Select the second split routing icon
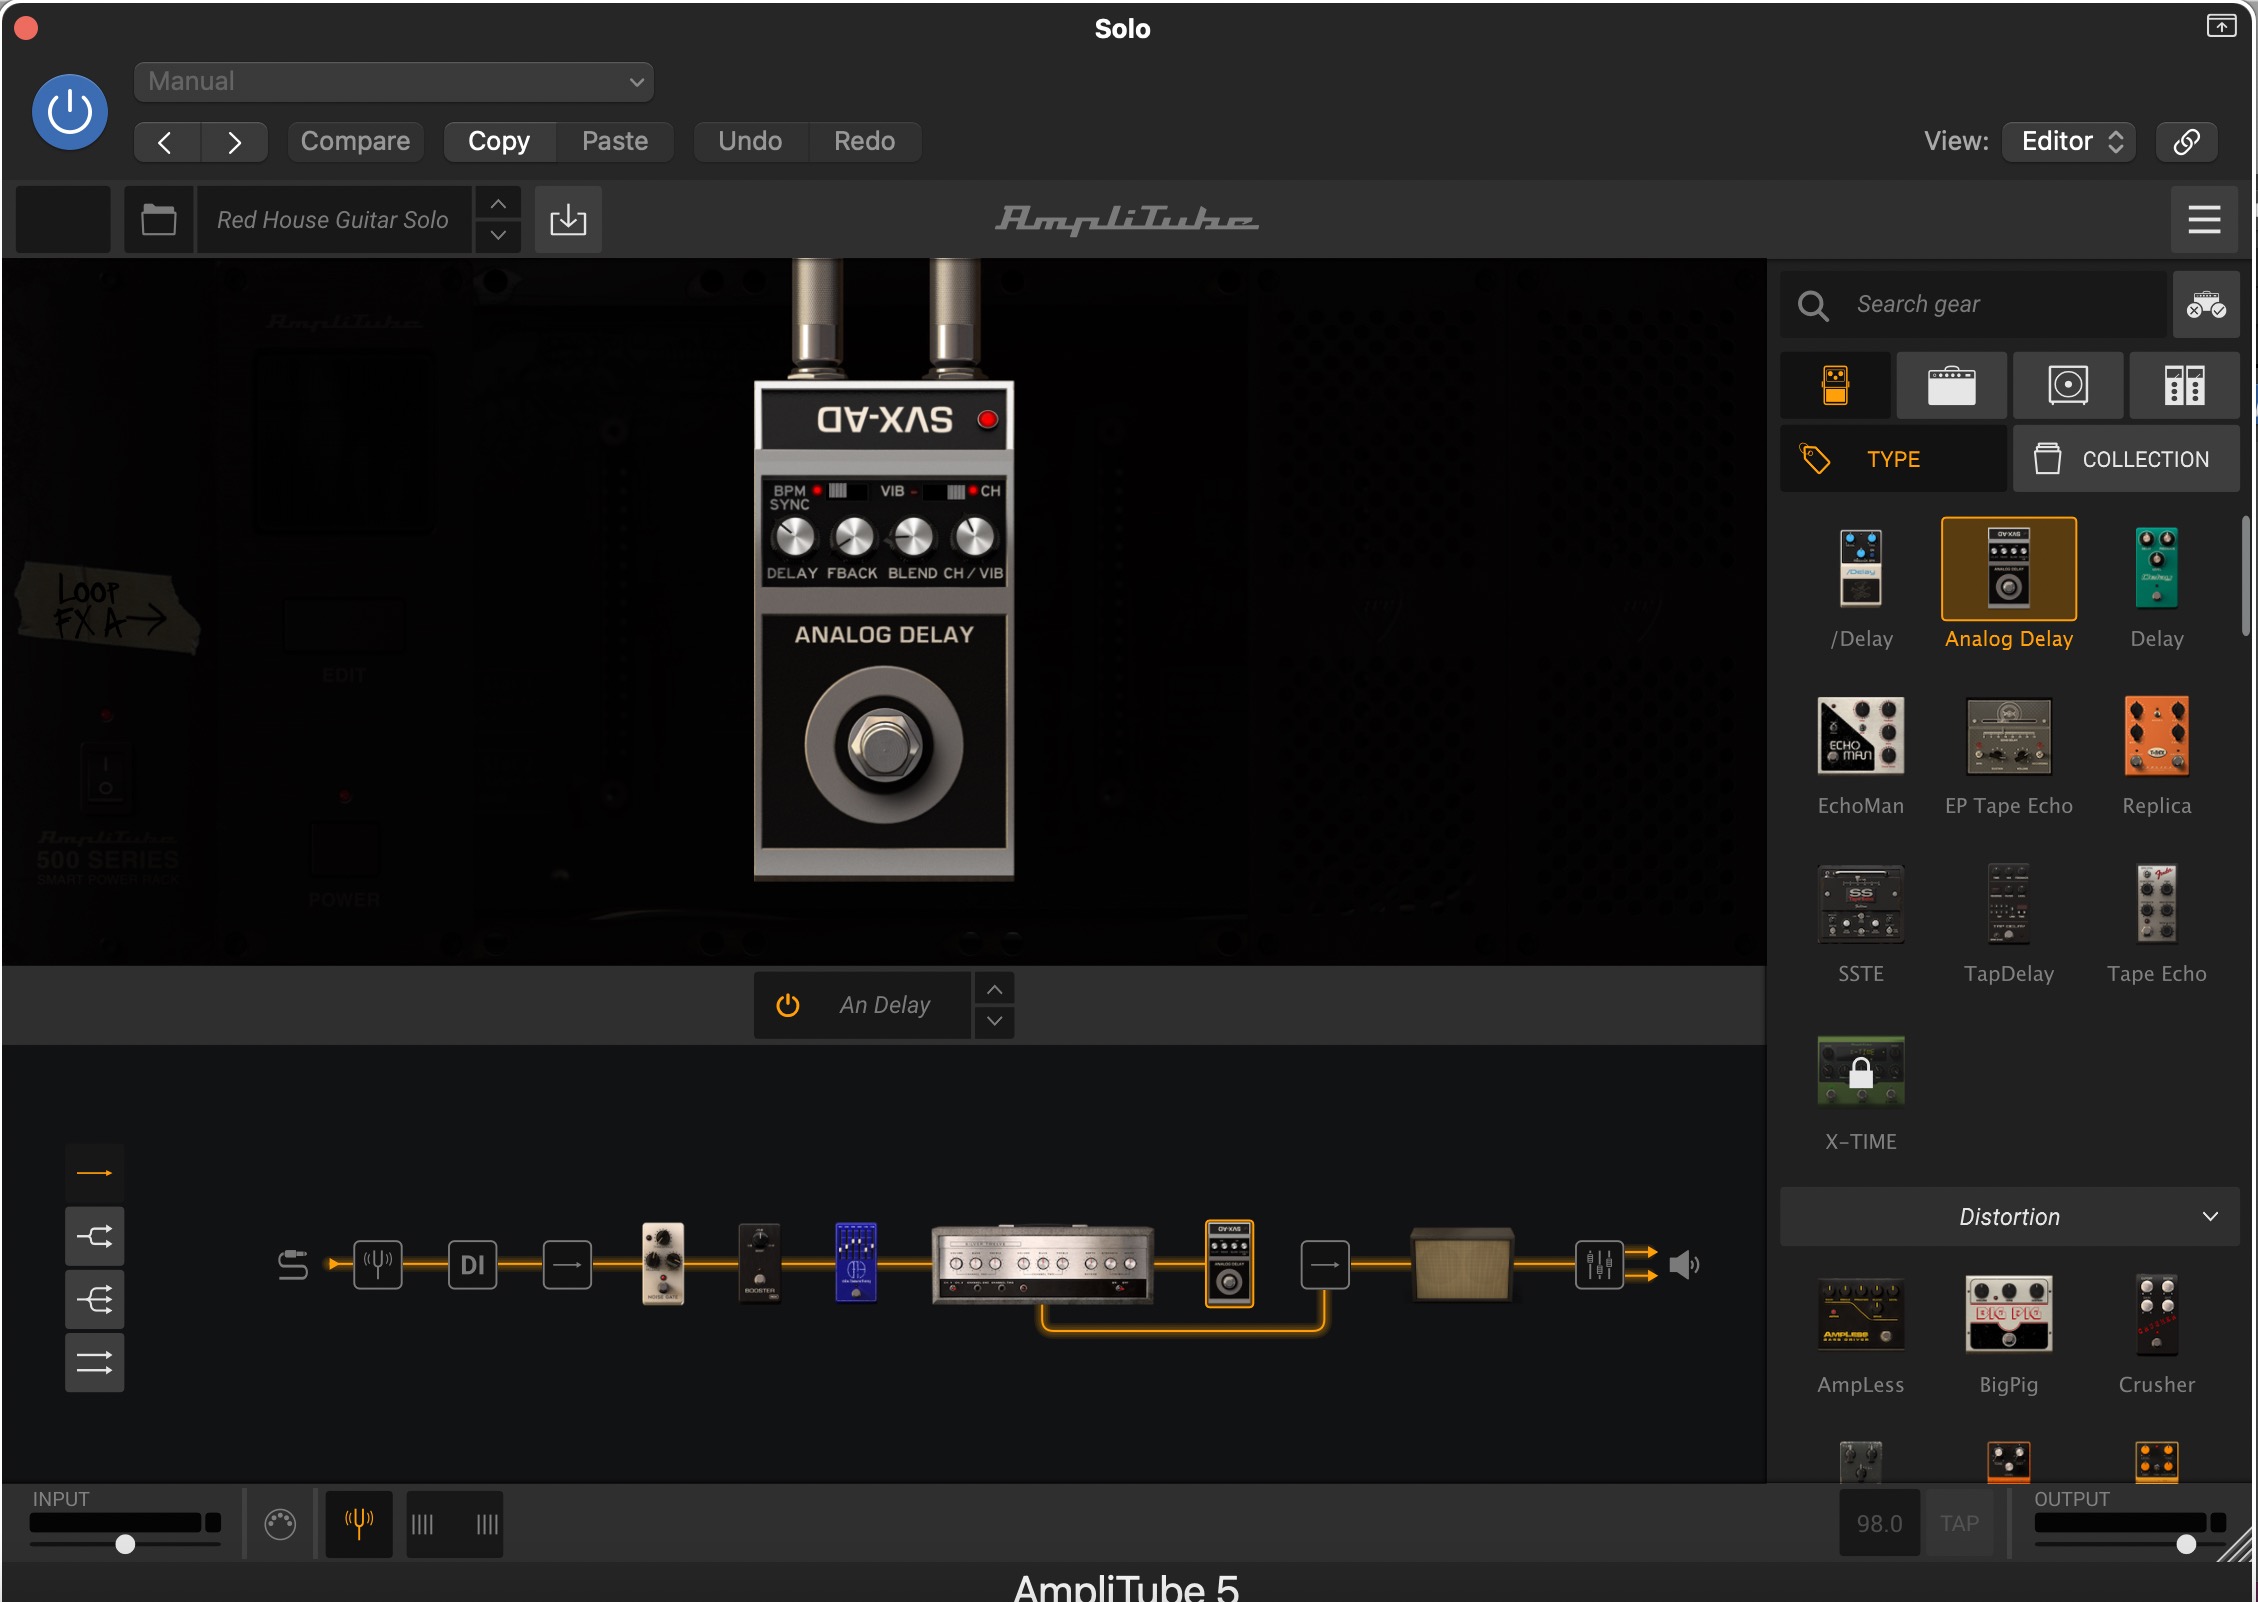Image resolution: width=2258 pixels, height=1602 pixels. 95,1237
